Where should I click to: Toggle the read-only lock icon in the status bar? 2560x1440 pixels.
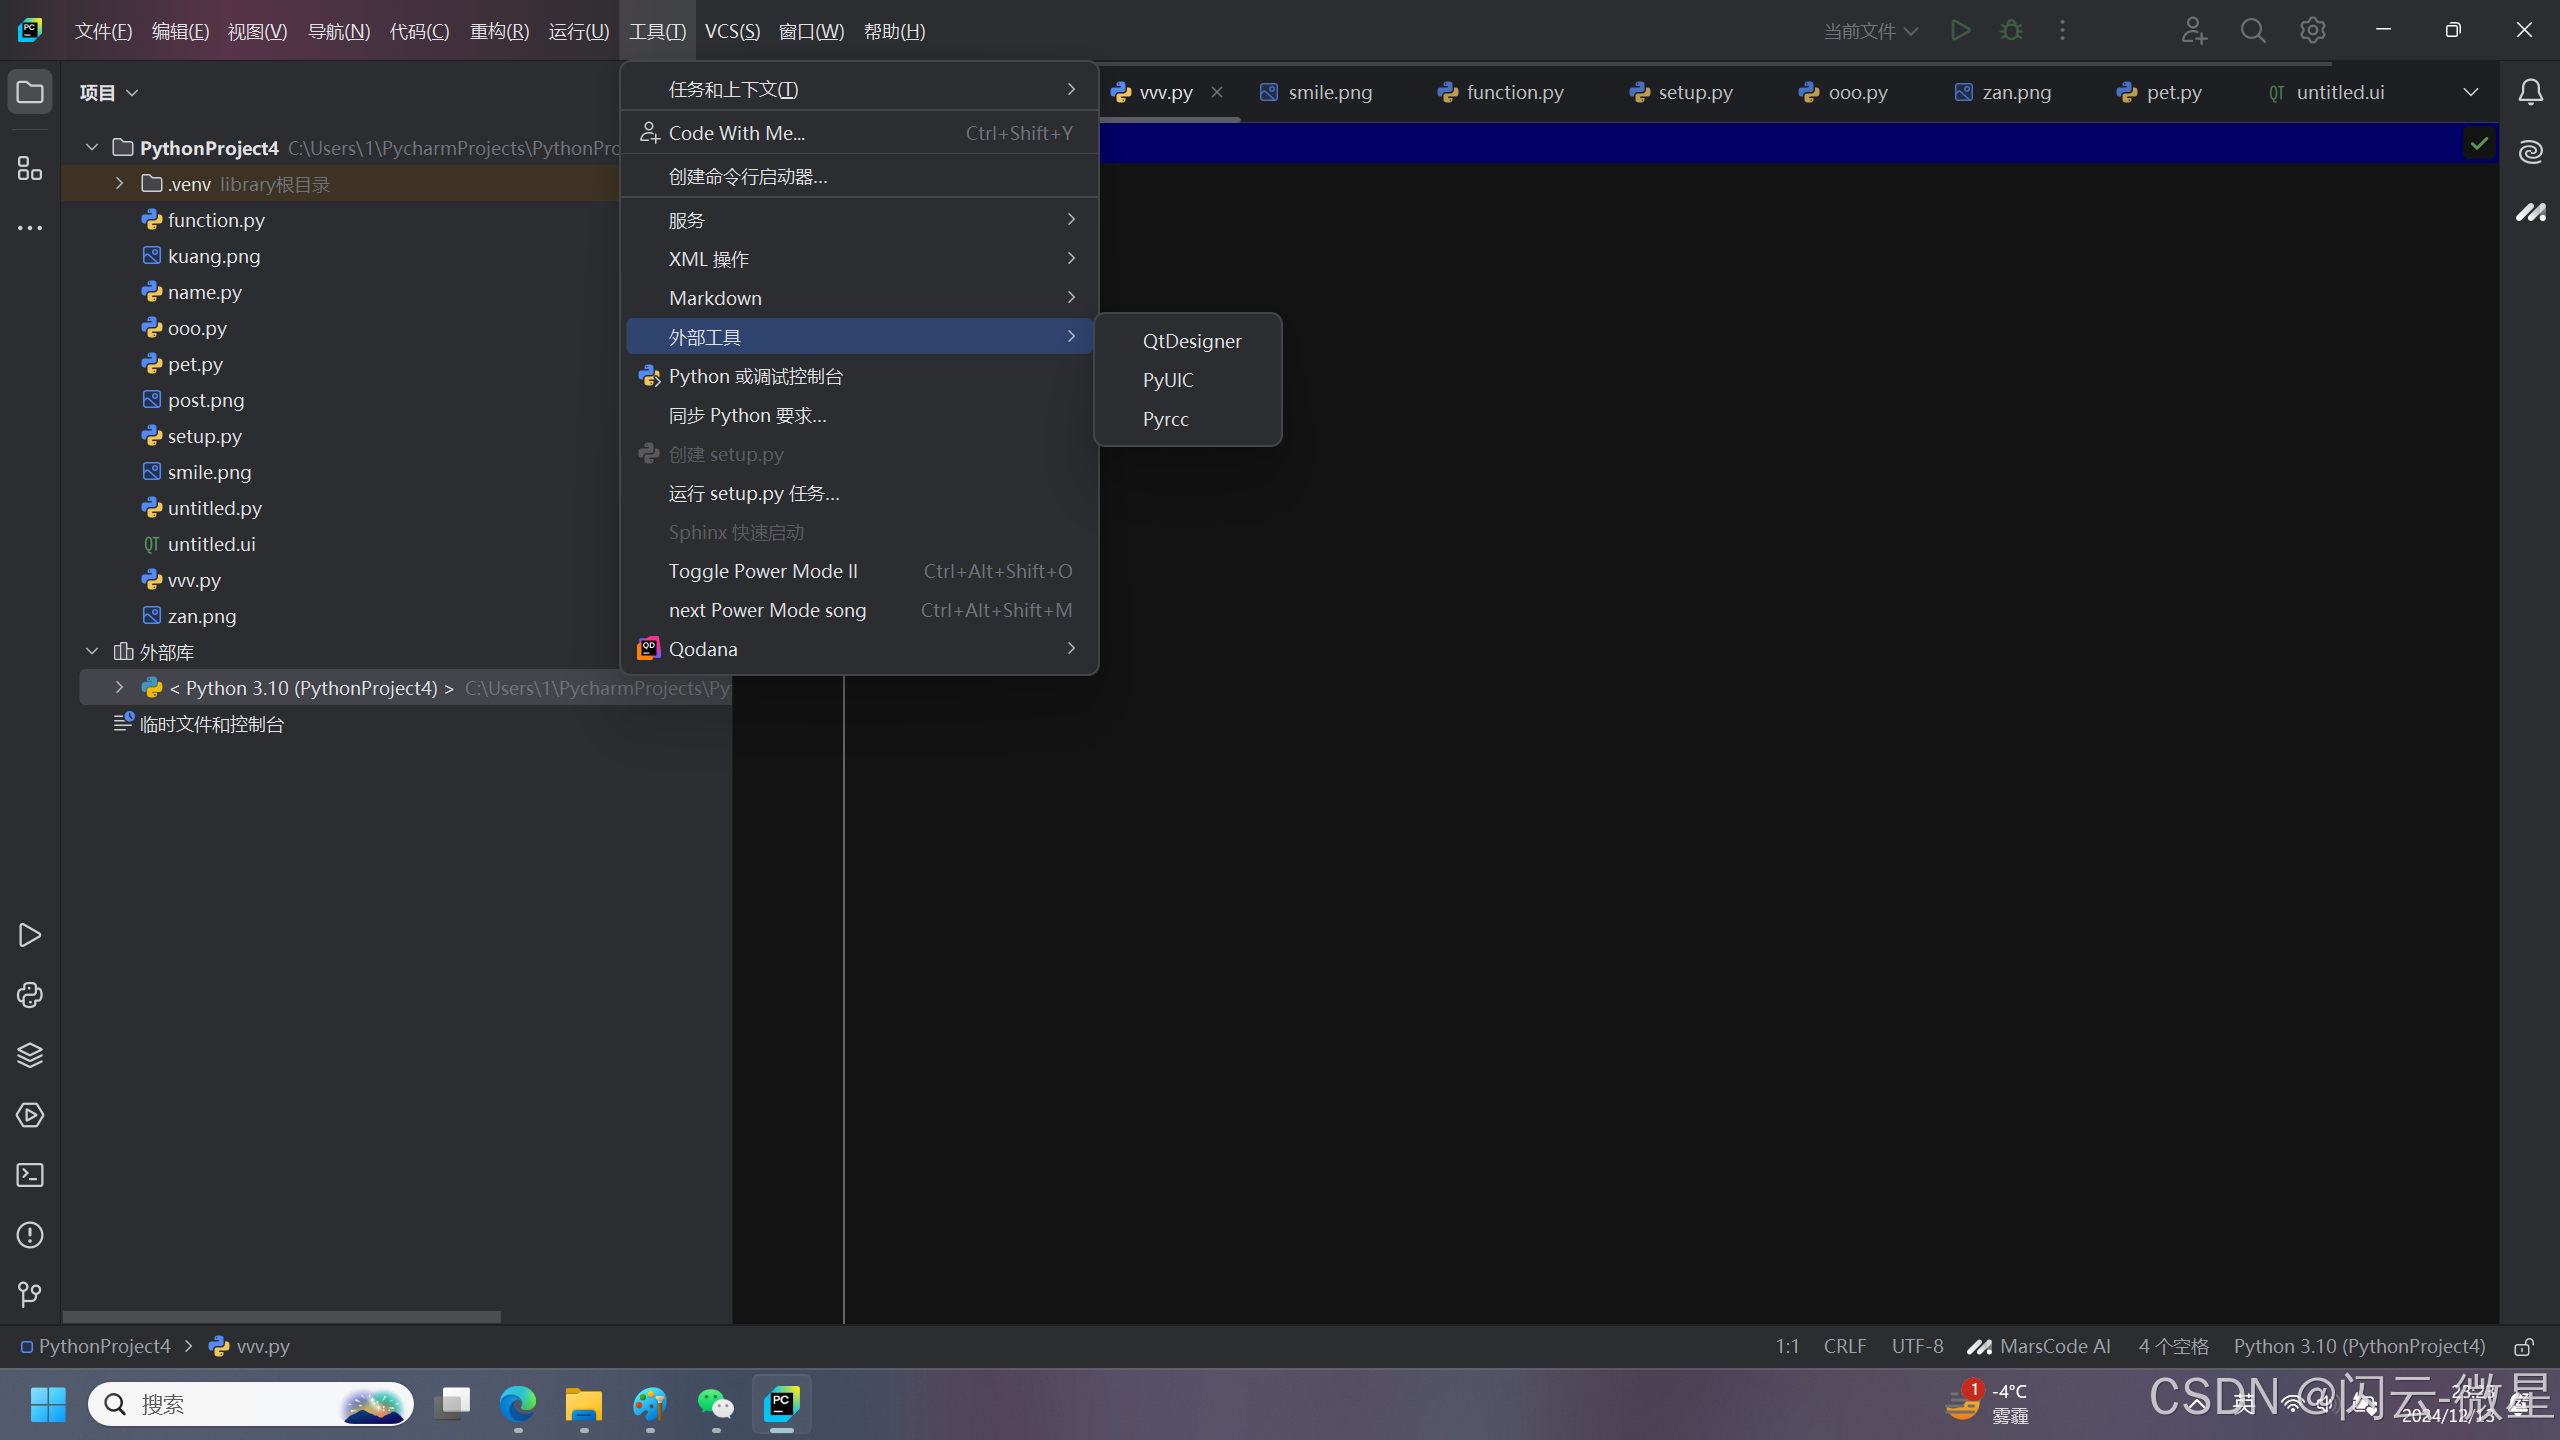pyautogui.click(x=2524, y=1347)
